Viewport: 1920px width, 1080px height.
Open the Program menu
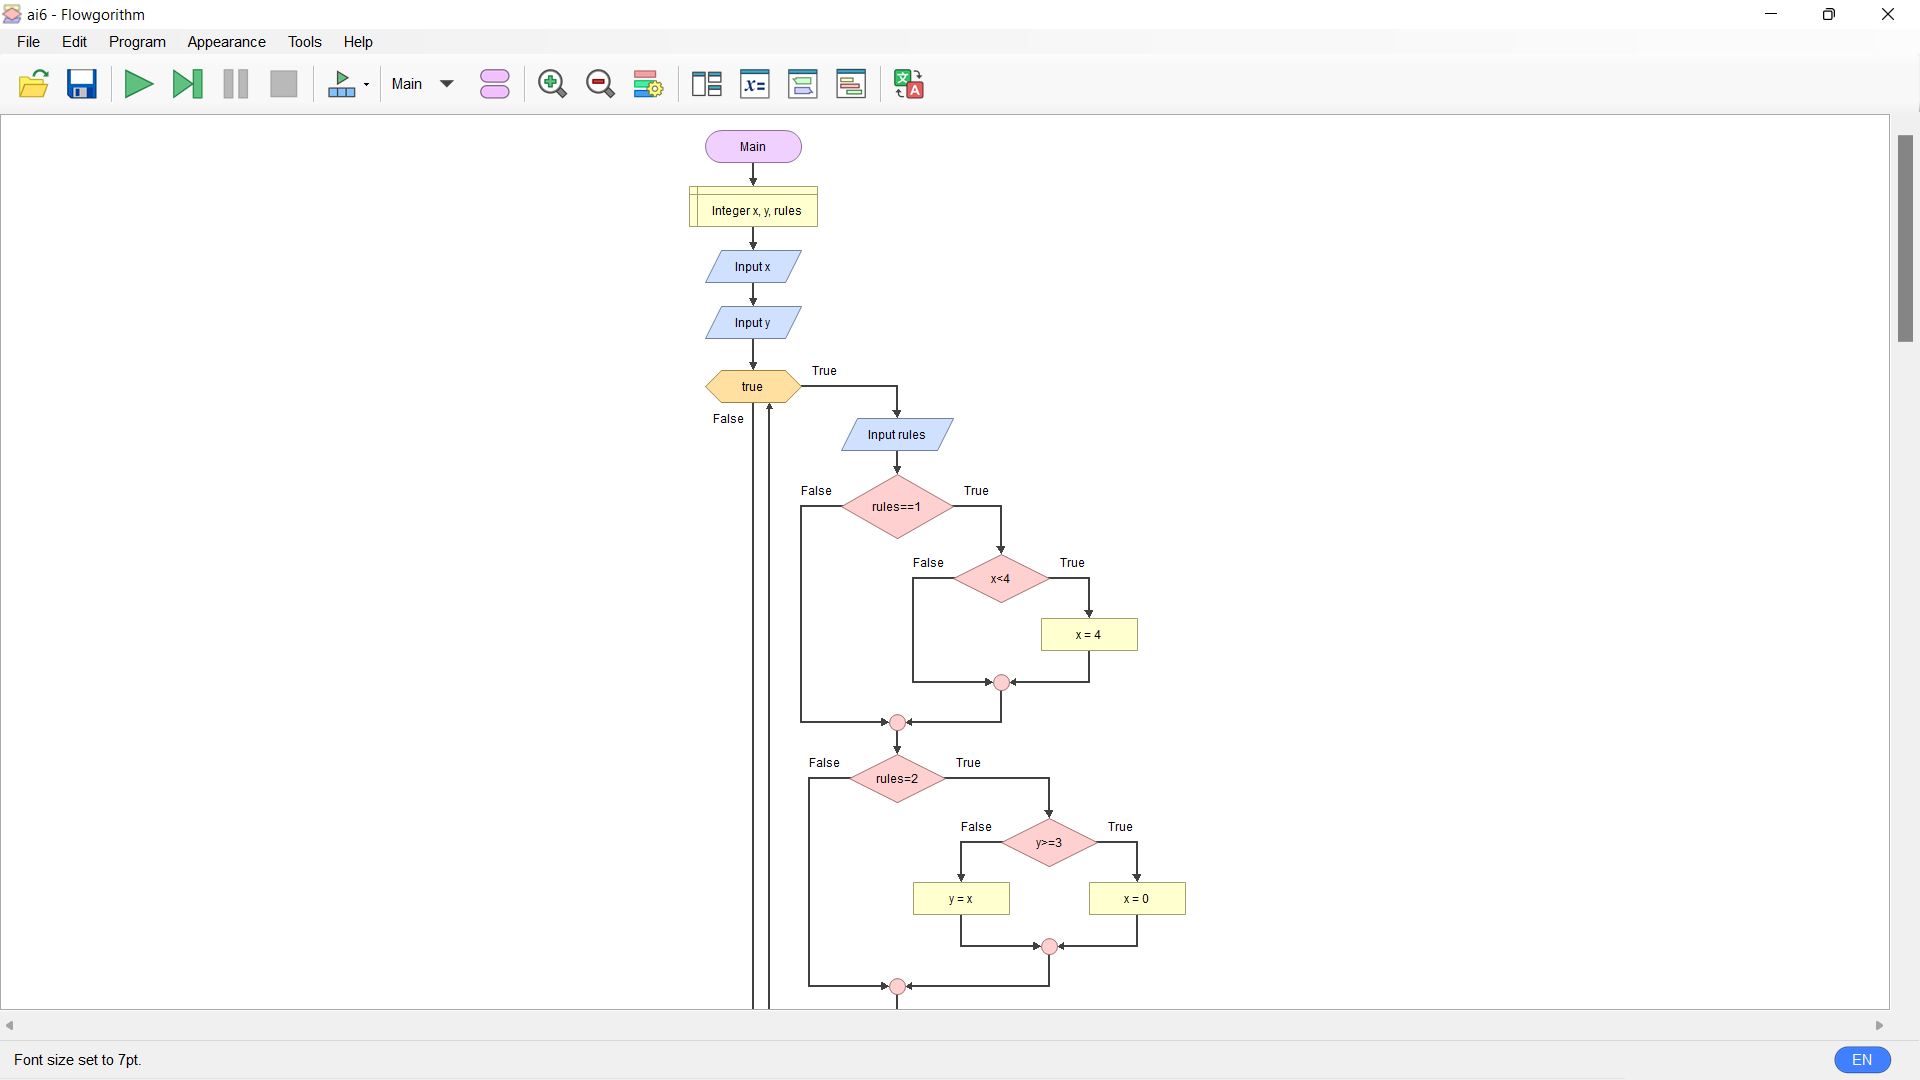point(137,42)
